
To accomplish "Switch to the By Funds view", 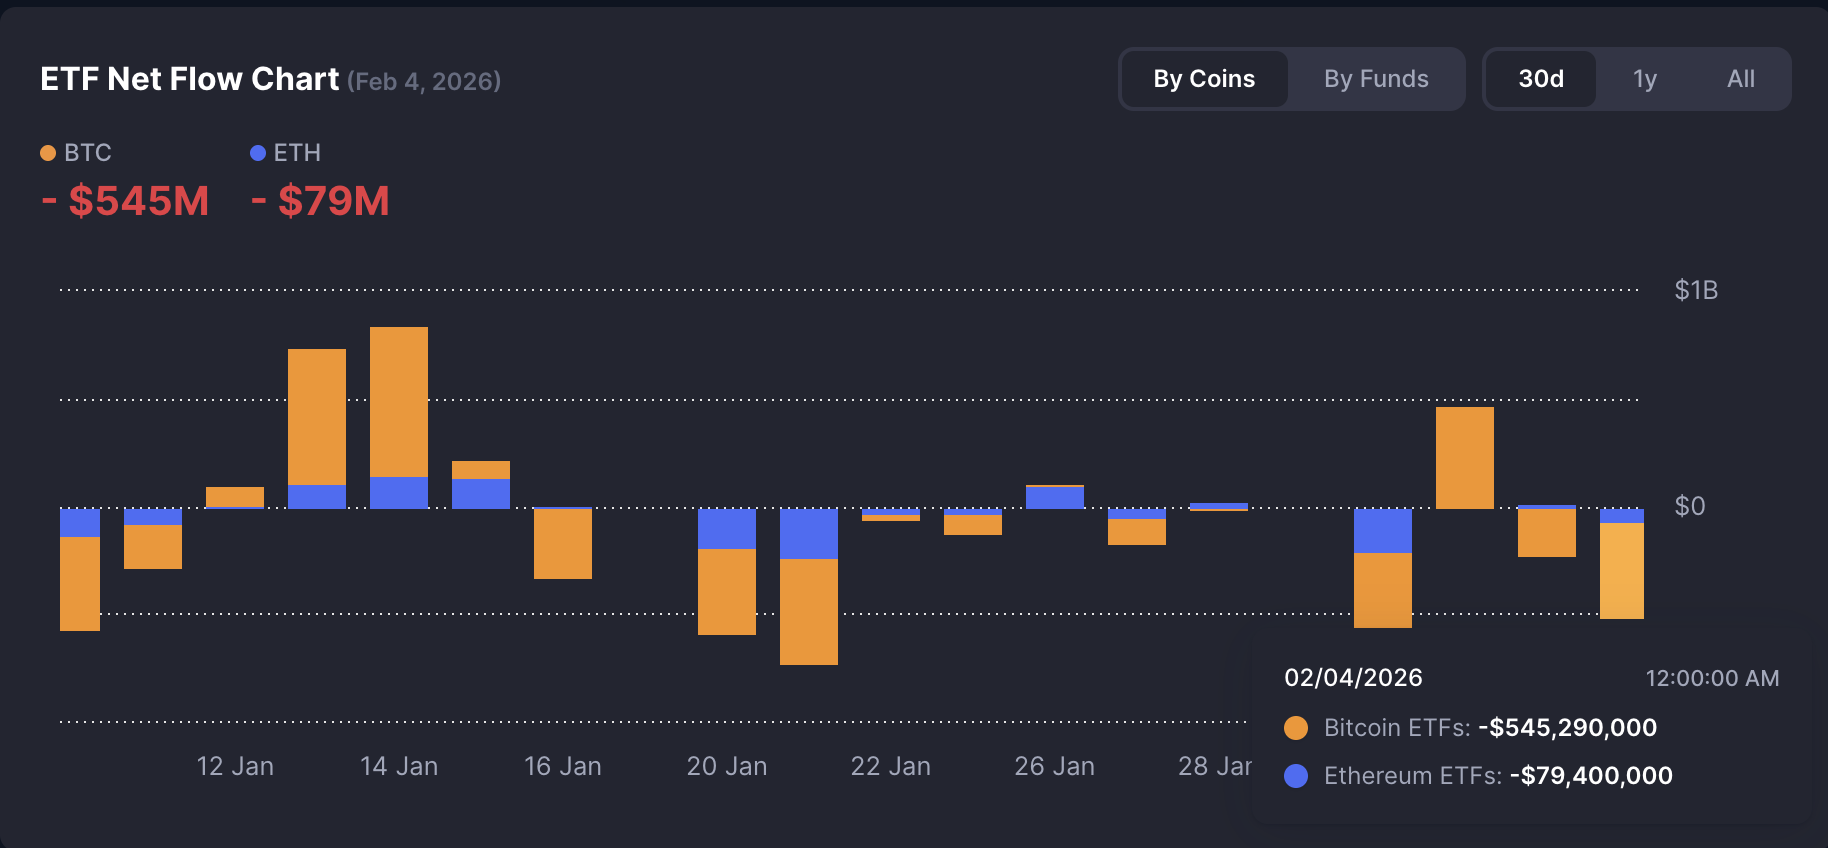I will pyautogui.click(x=1375, y=79).
